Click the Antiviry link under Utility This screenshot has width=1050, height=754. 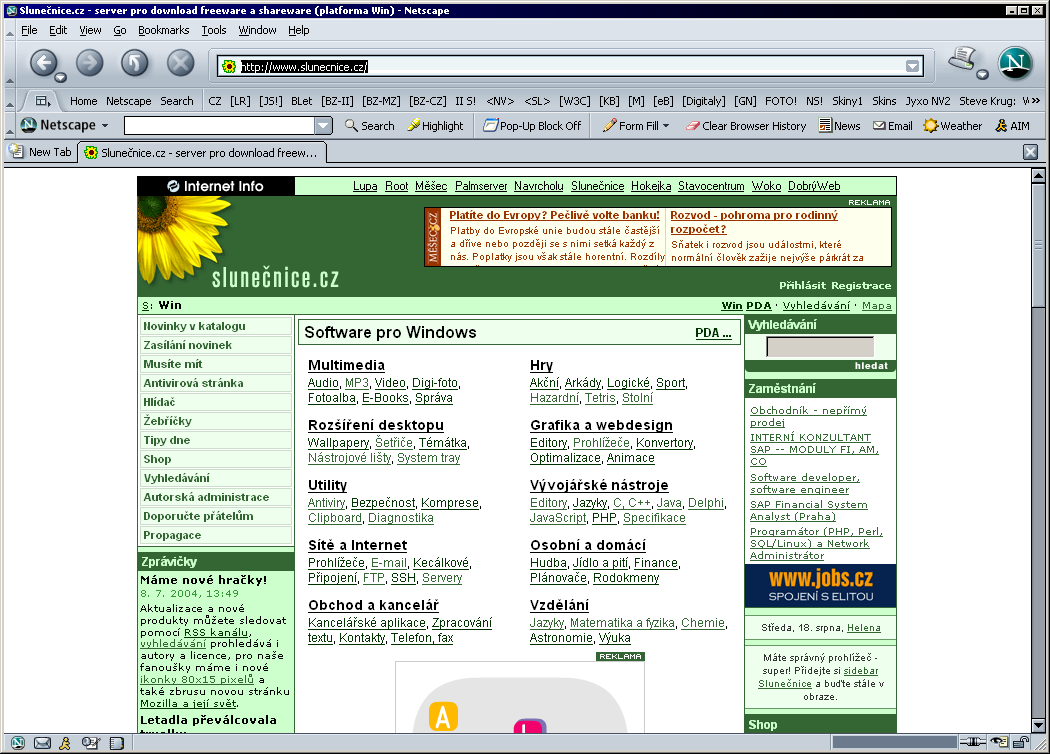[326, 503]
